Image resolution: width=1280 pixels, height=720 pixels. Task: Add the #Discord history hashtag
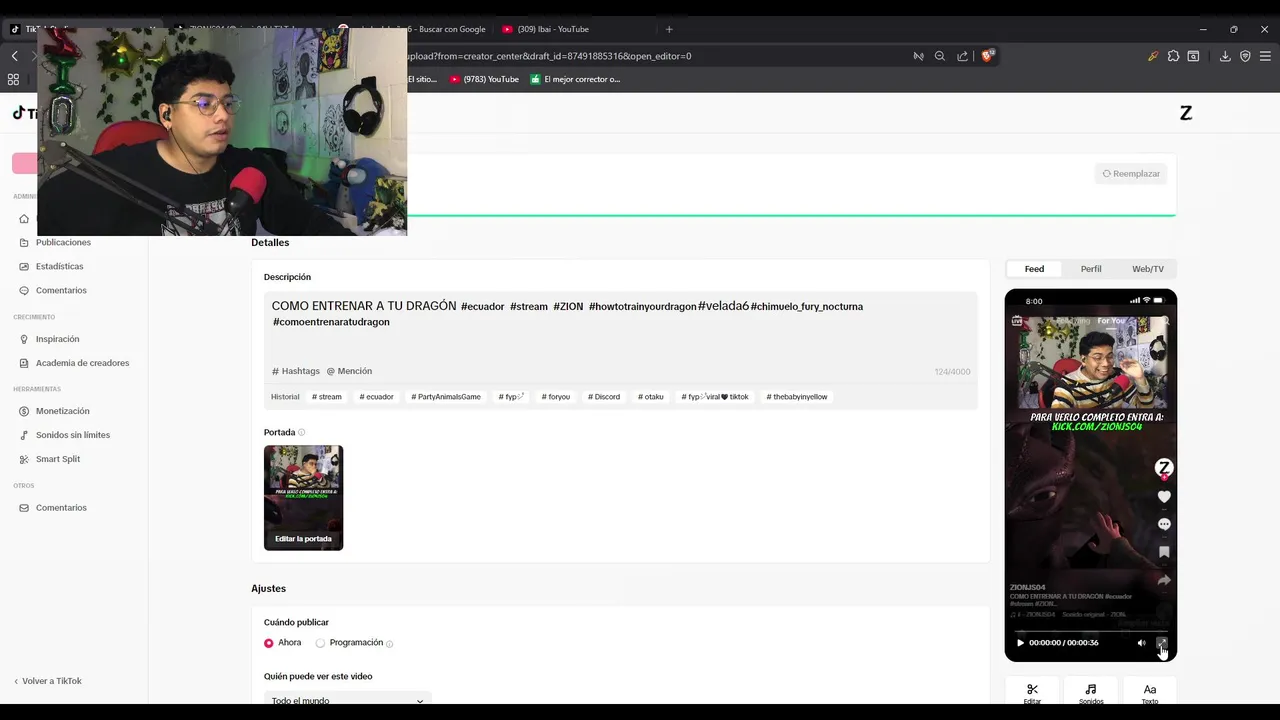click(604, 397)
